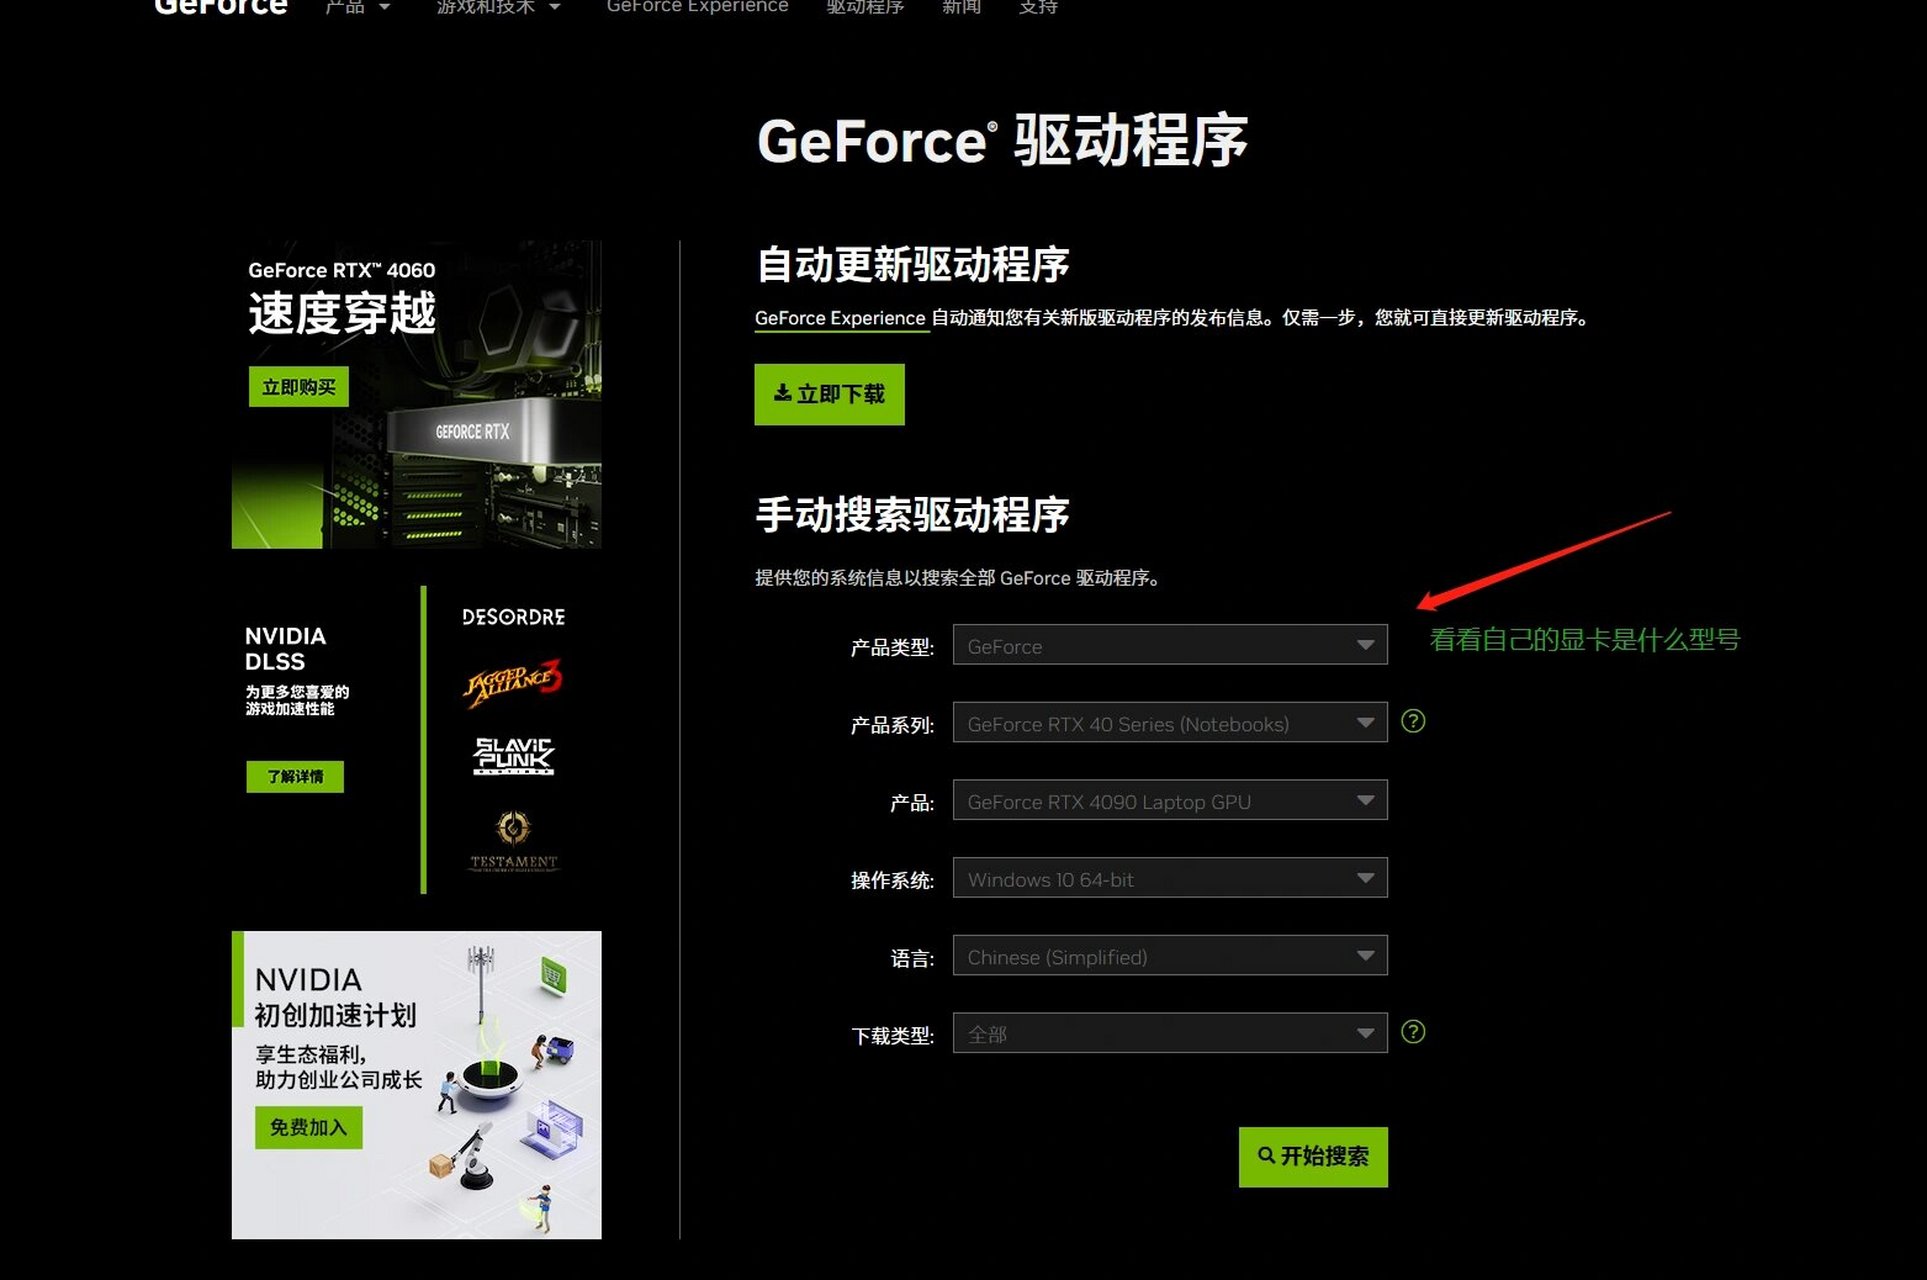
Task: Open the 语言 Chinese (Simplified) dropdown
Action: (1170, 956)
